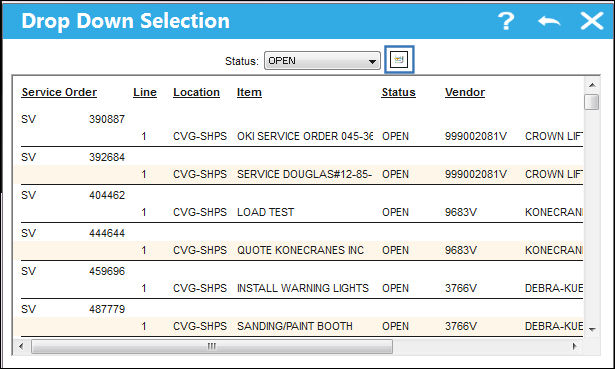Click vendor 999002081V in the 390887 row

(476, 136)
